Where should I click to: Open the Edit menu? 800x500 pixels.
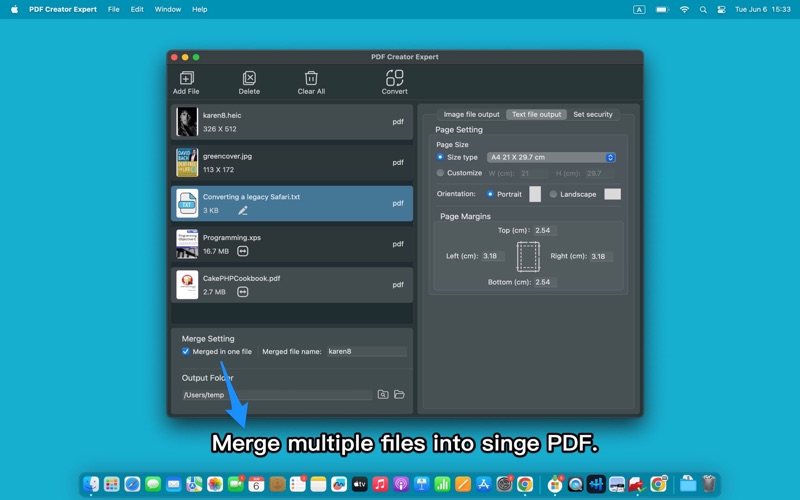coord(137,9)
